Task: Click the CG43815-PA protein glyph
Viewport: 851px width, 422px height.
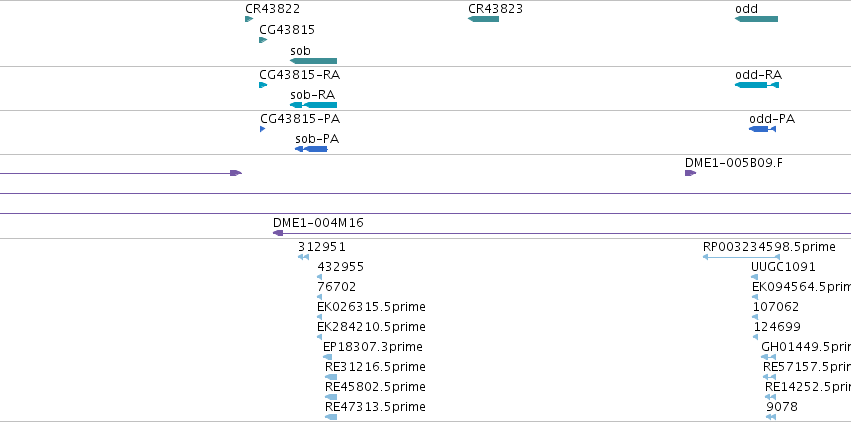Action: 263,129
